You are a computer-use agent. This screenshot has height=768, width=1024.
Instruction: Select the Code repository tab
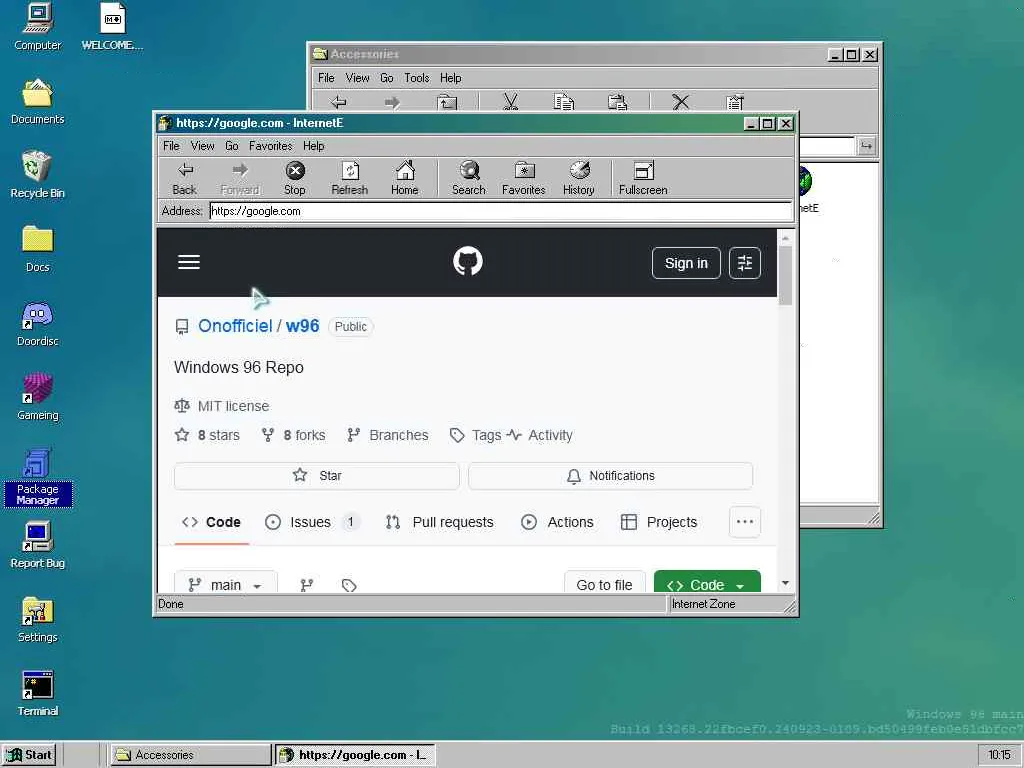tap(211, 522)
